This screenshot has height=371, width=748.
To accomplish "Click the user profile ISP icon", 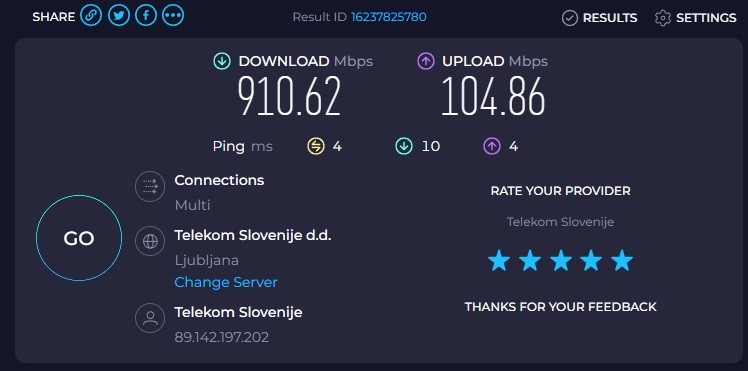I will [x=150, y=318].
